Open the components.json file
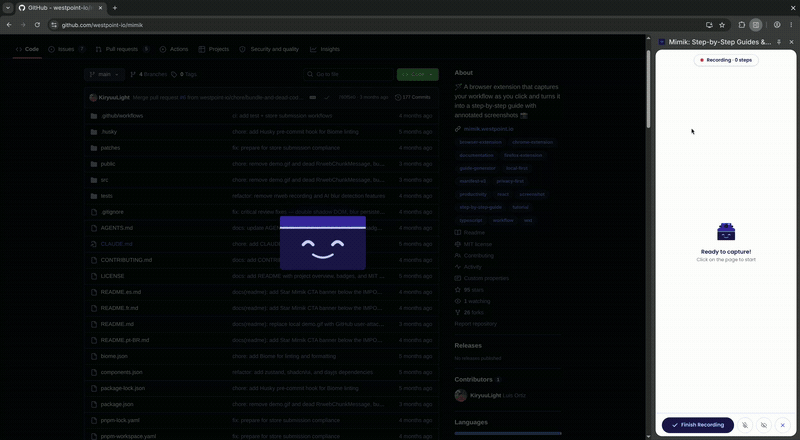800x440 pixels. point(121,372)
